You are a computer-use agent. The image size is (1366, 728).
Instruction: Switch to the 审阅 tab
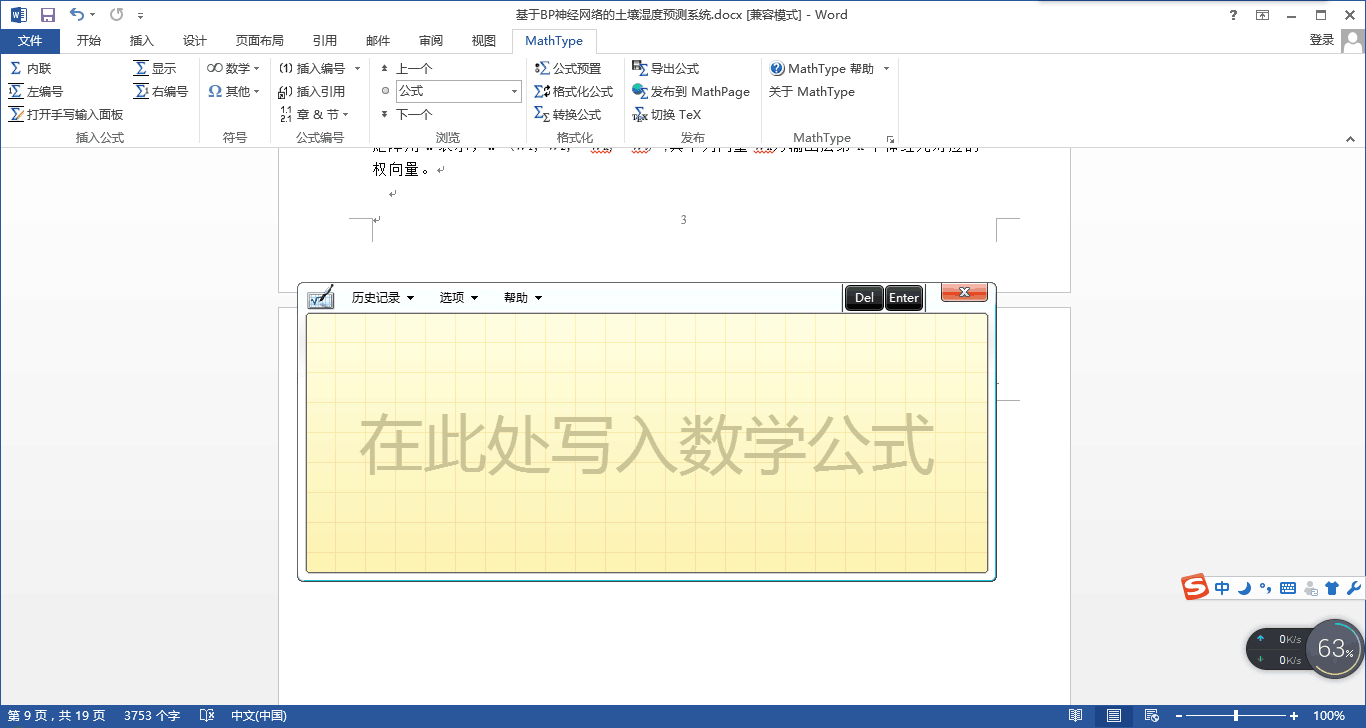pos(431,40)
